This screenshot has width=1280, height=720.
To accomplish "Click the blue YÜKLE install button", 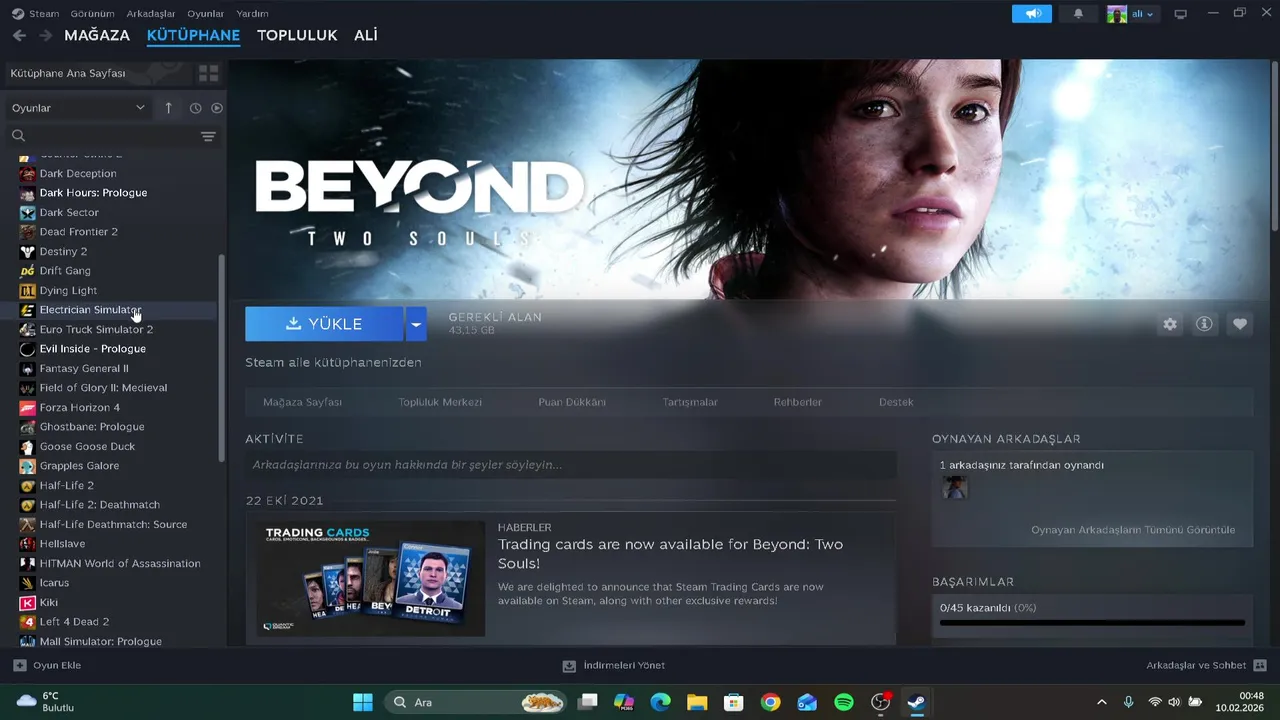I will pyautogui.click(x=324, y=324).
